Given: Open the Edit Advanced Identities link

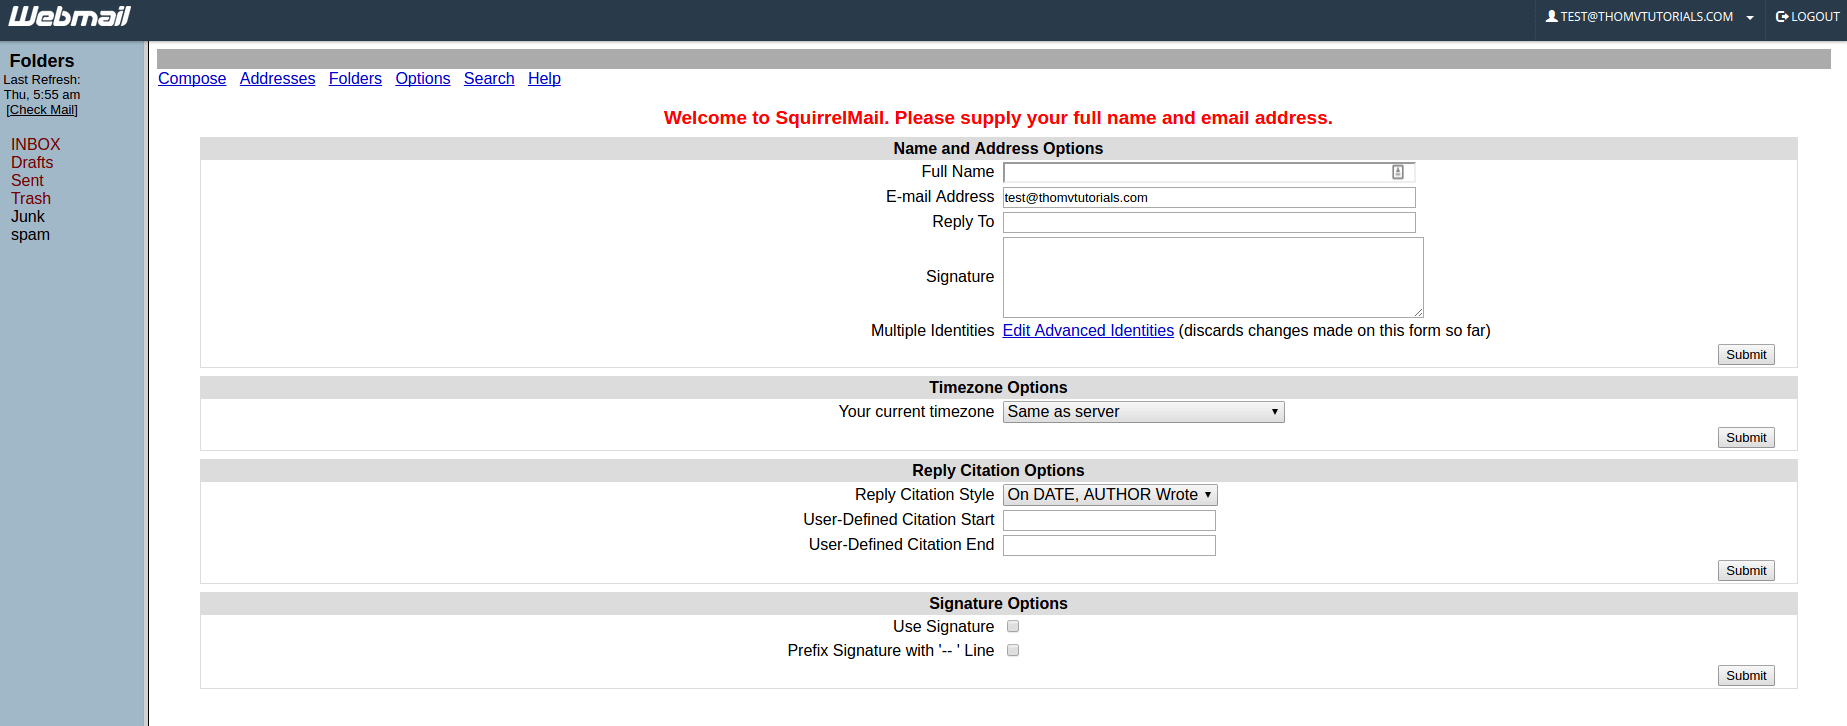Looking at the screenshot, I should click(1088, 330).
